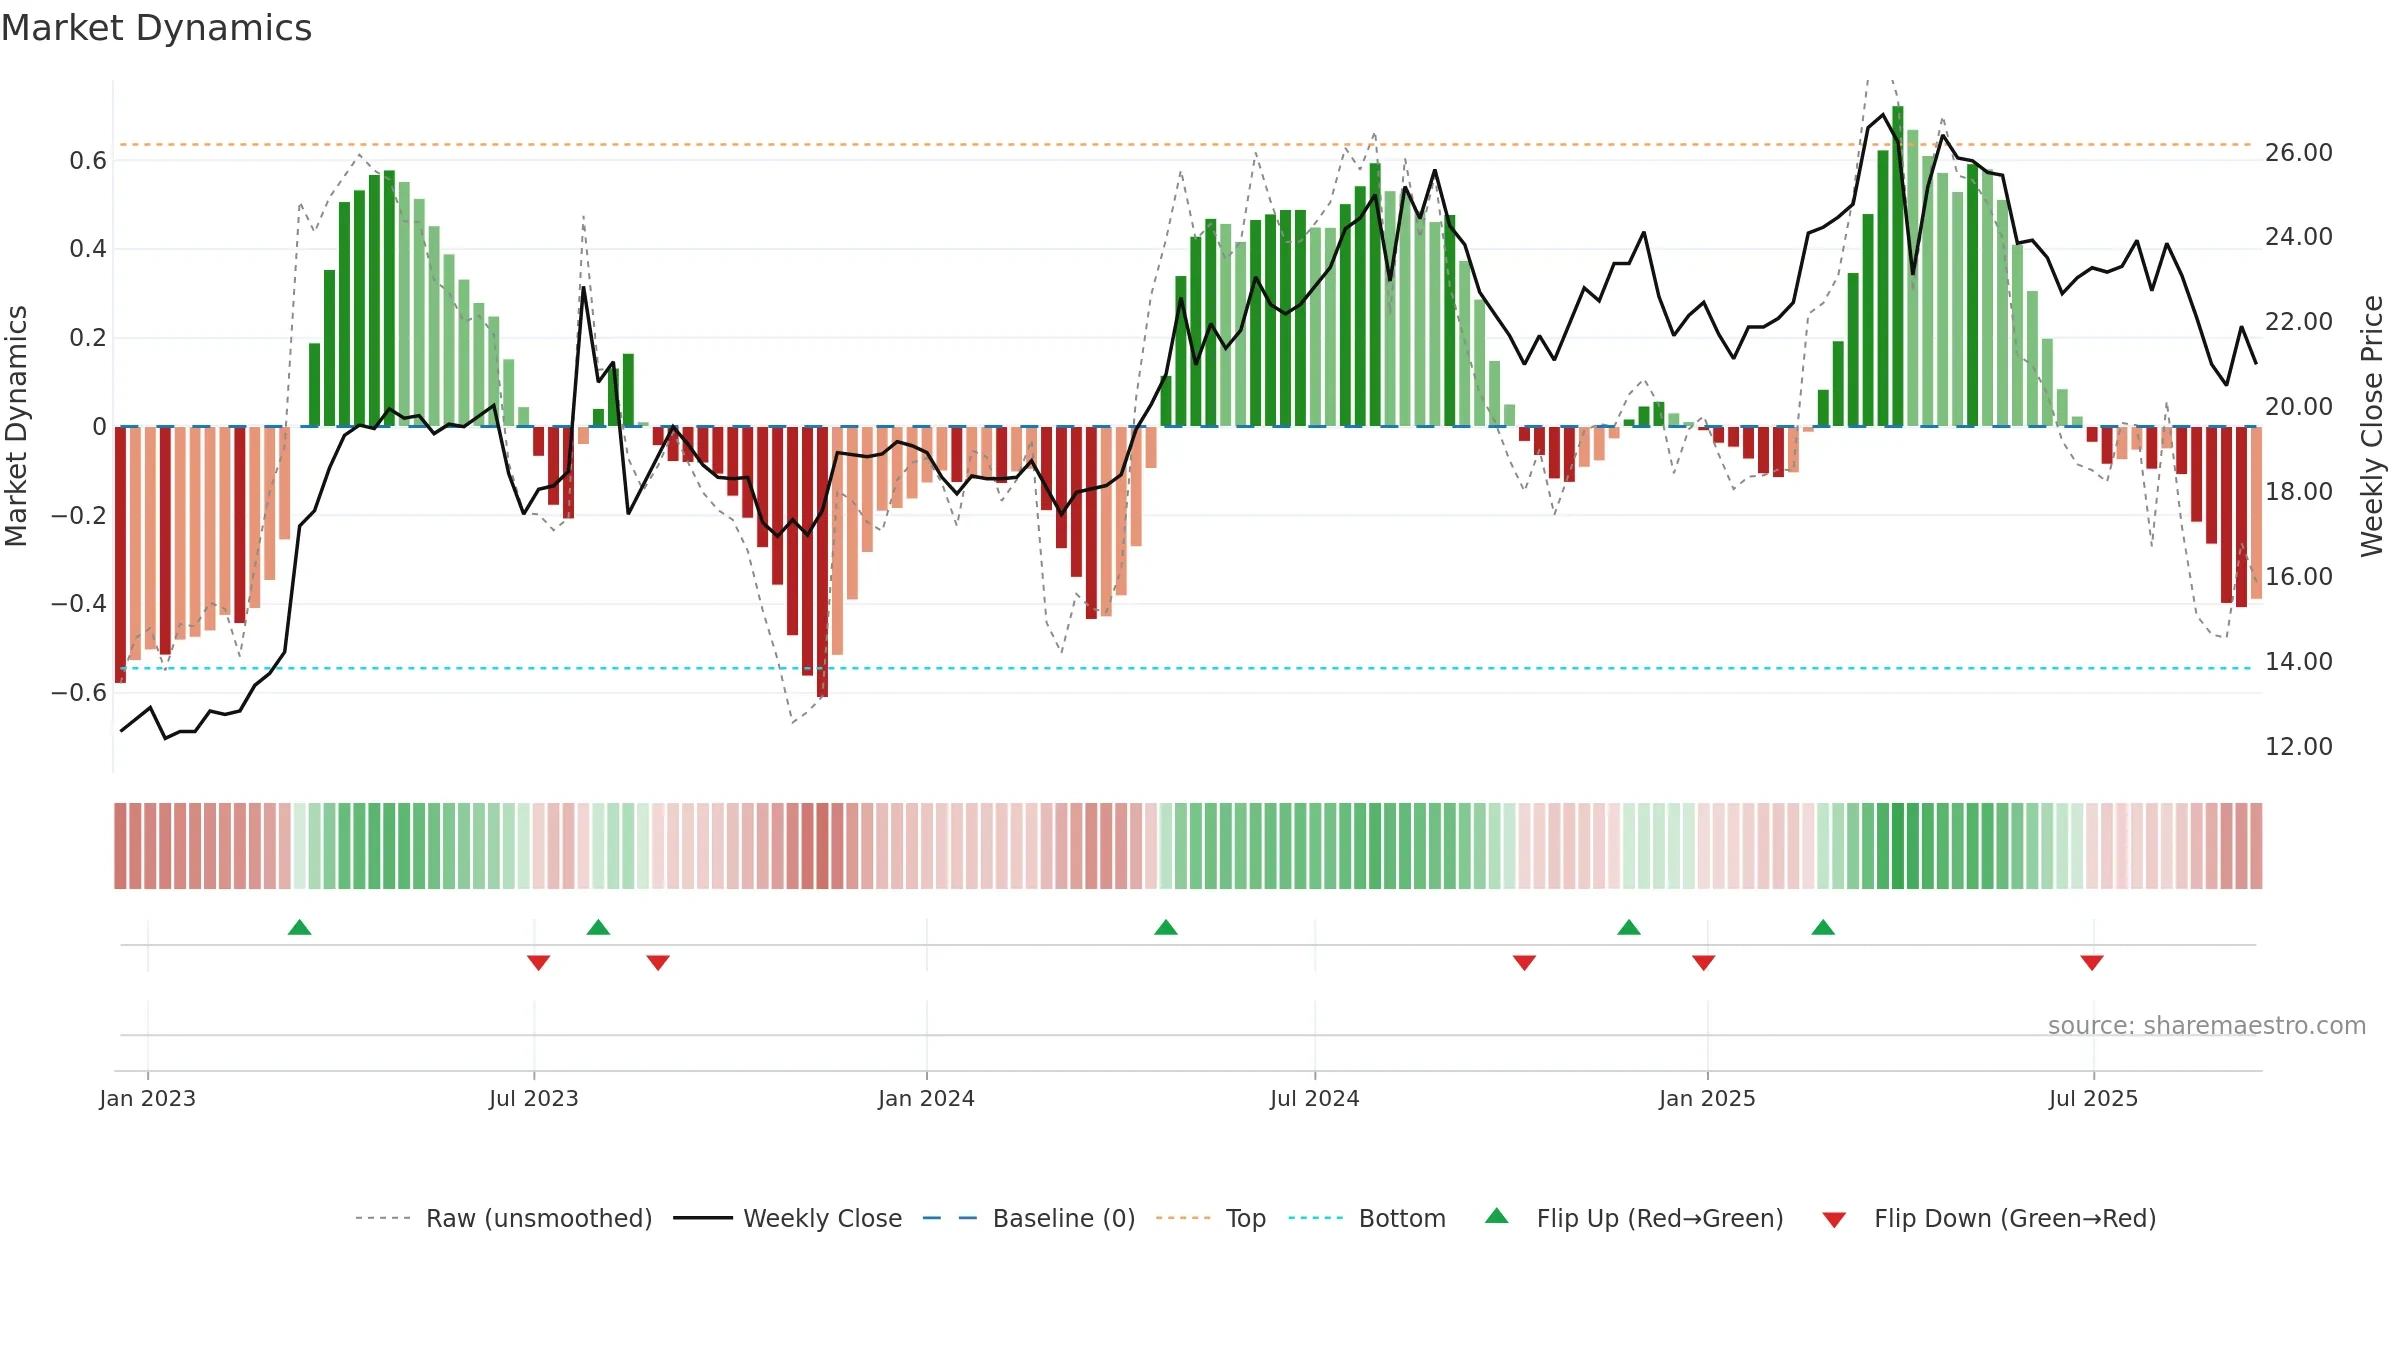Toggle the Top legend entry
The width and height of the screenshot is (2400, 1350).
[1210, 1218]
